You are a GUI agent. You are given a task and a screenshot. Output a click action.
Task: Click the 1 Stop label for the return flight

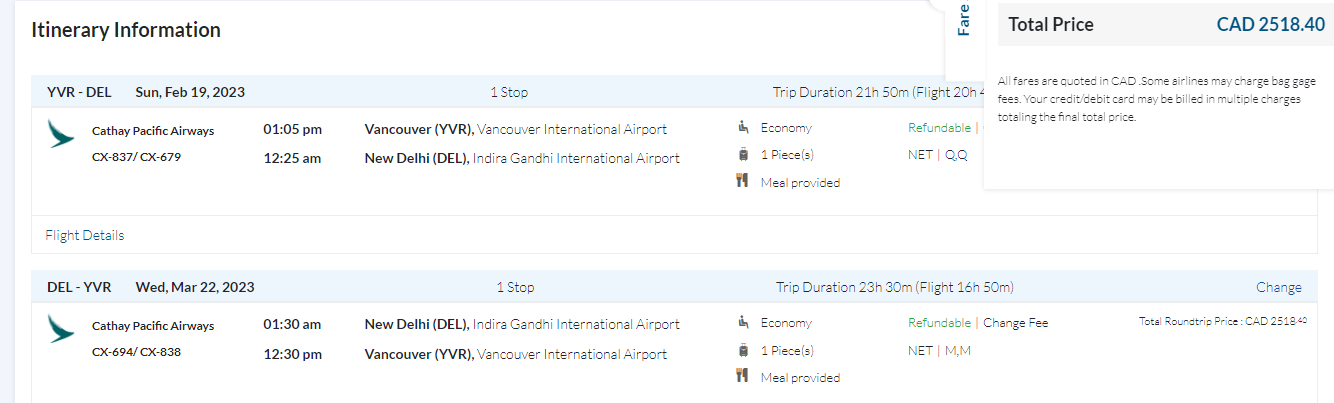click(515, 287)
